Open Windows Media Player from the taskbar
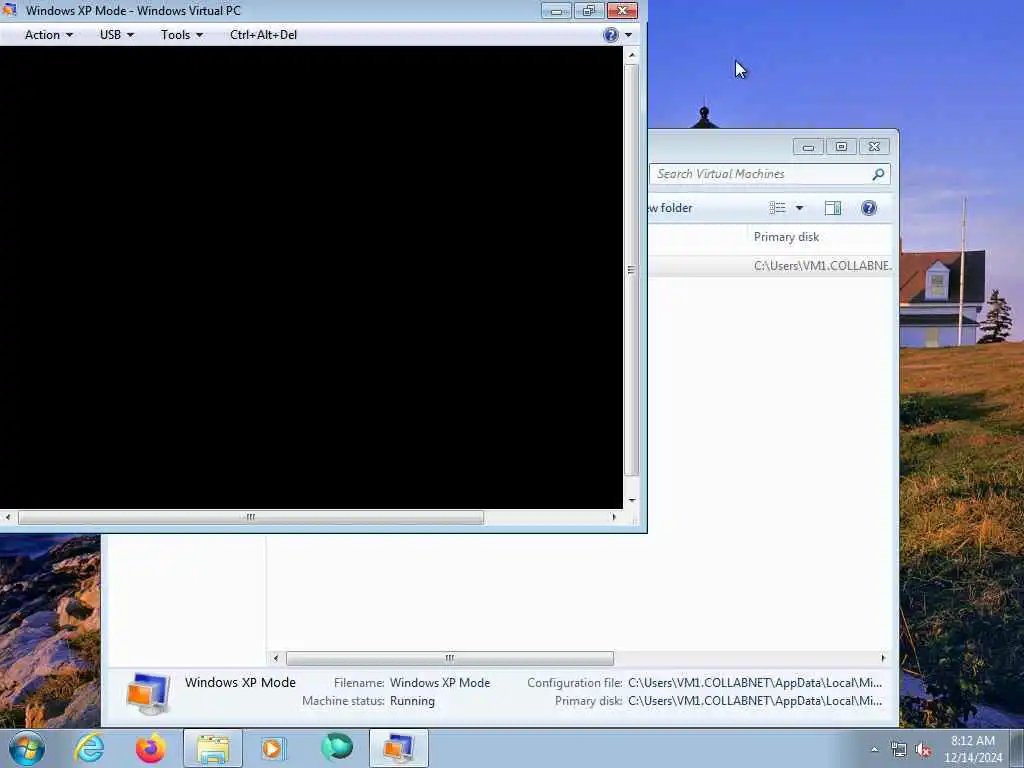The height and width of the screenshot is (768, 1024). click(274, 748)
